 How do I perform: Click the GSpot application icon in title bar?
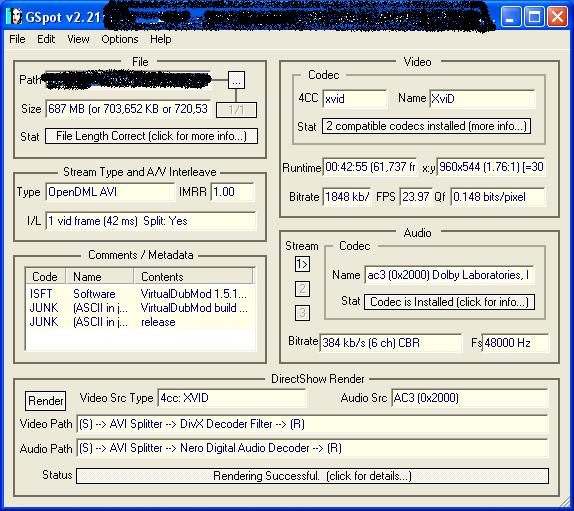point(15,16)
